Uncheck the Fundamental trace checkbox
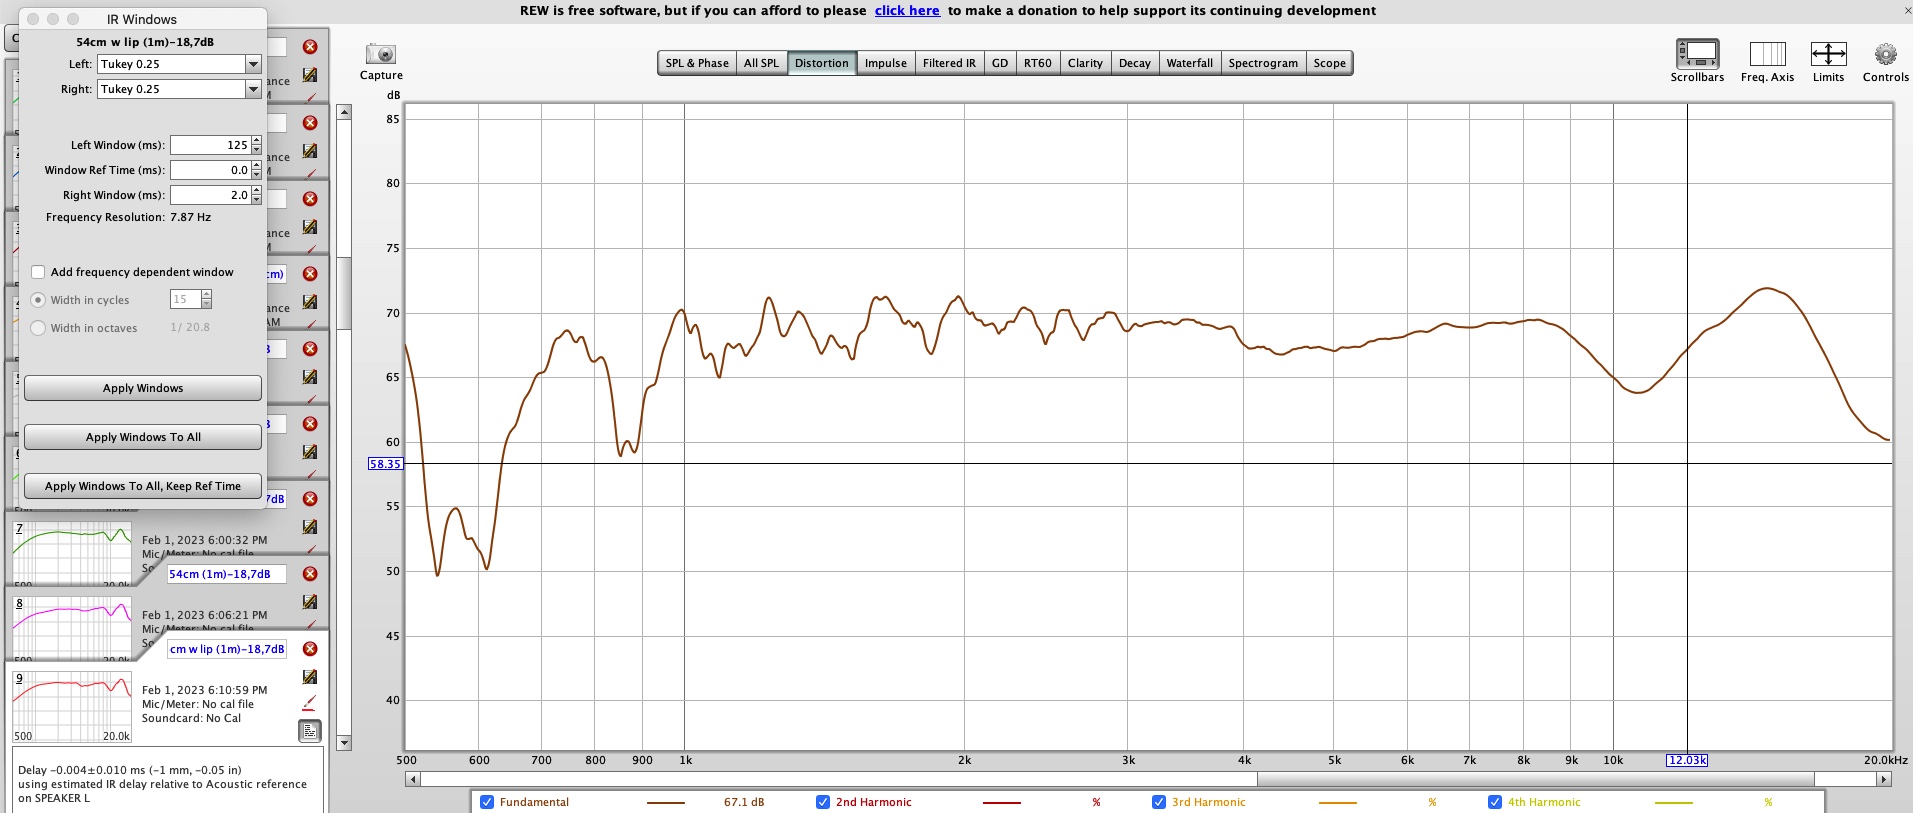 click(x=487, y=802)
